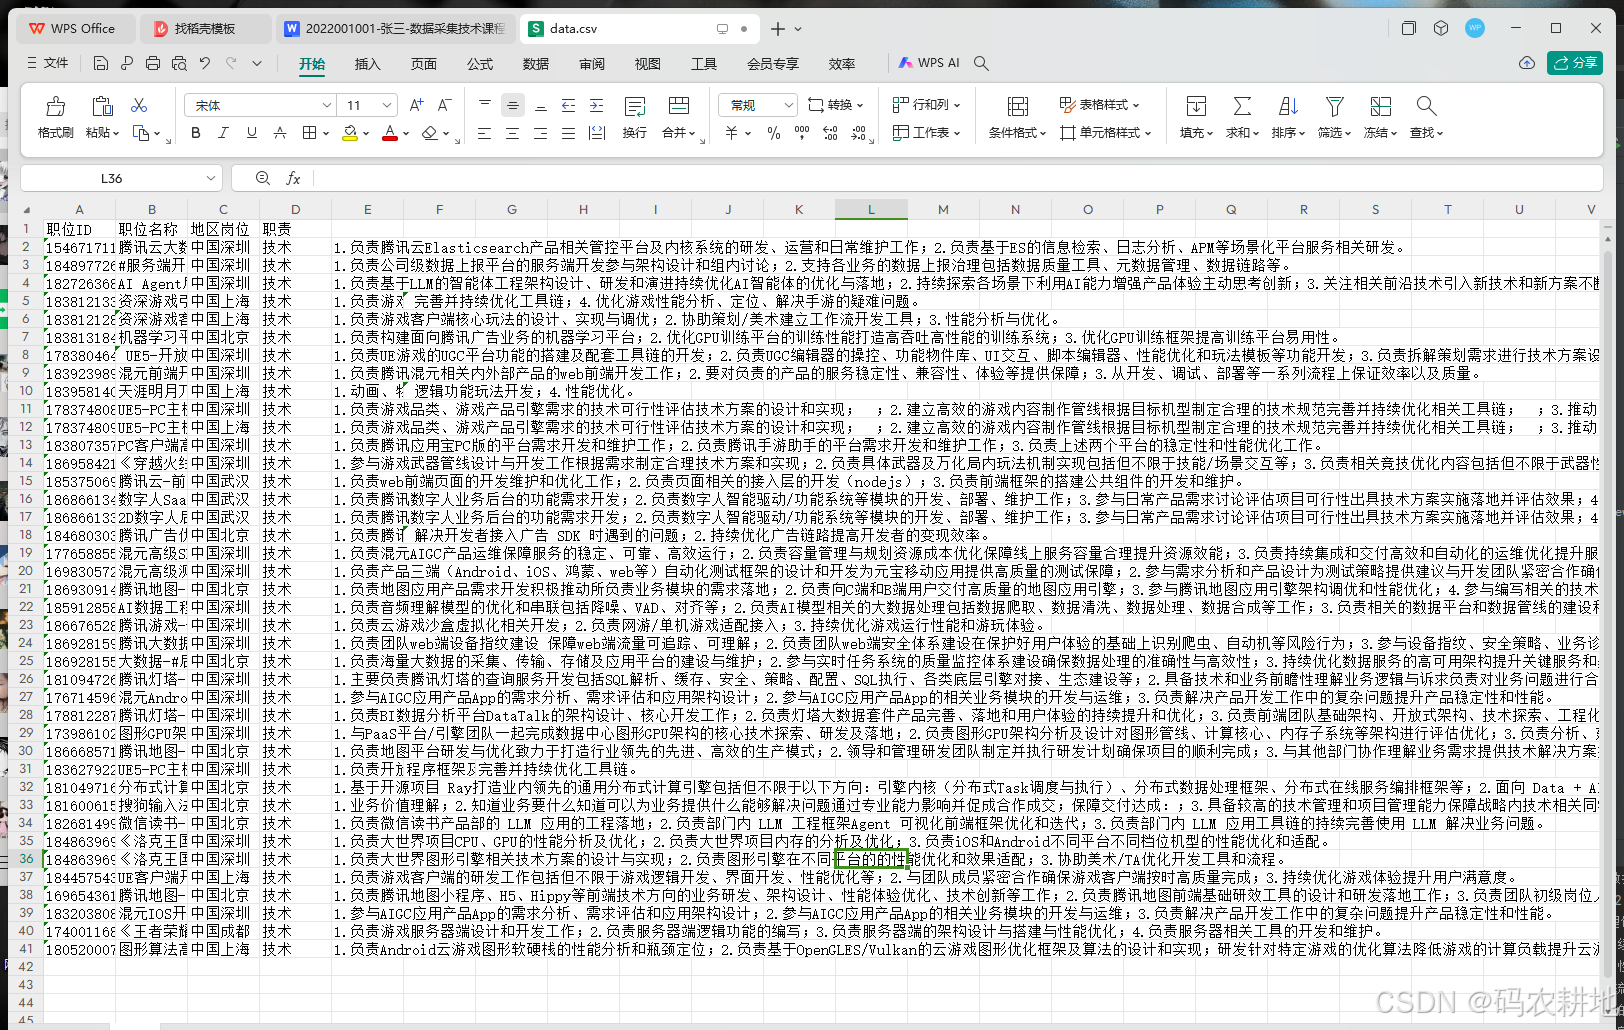Expand the borders dropdown arrow
This screenshot has height=1030, width=1624.
(326, 133)
